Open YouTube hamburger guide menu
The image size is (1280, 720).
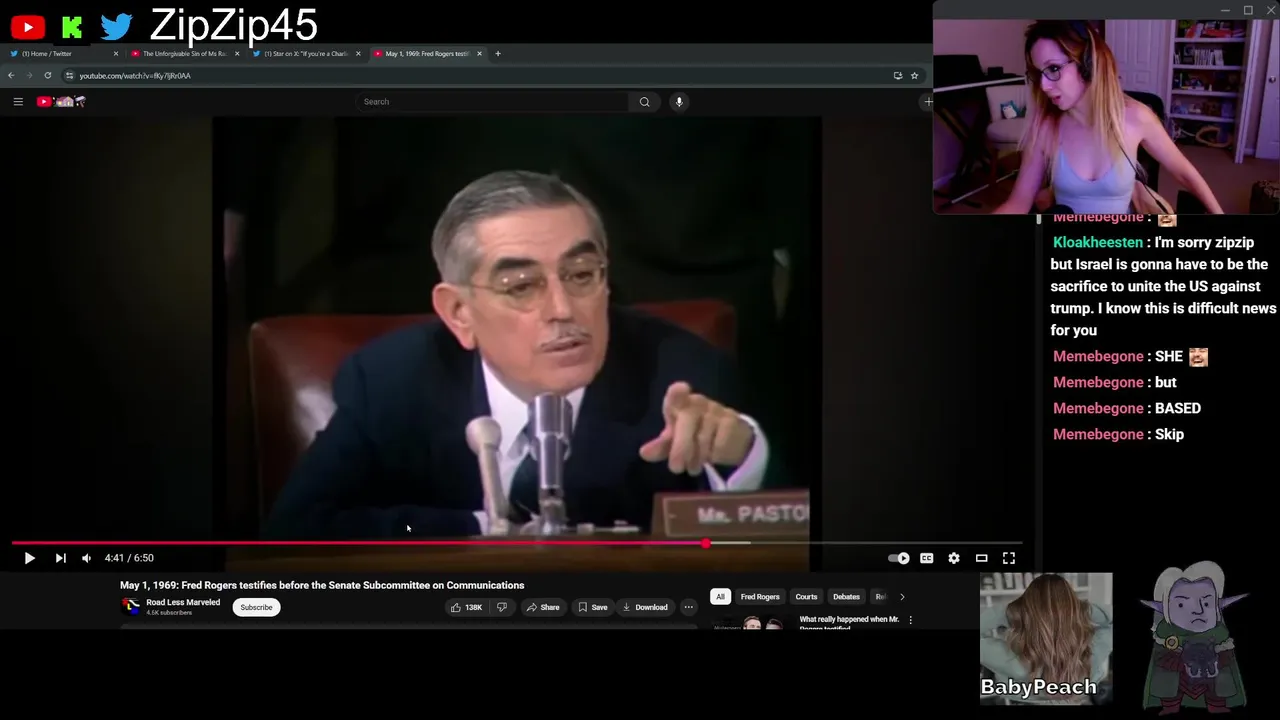18,101
